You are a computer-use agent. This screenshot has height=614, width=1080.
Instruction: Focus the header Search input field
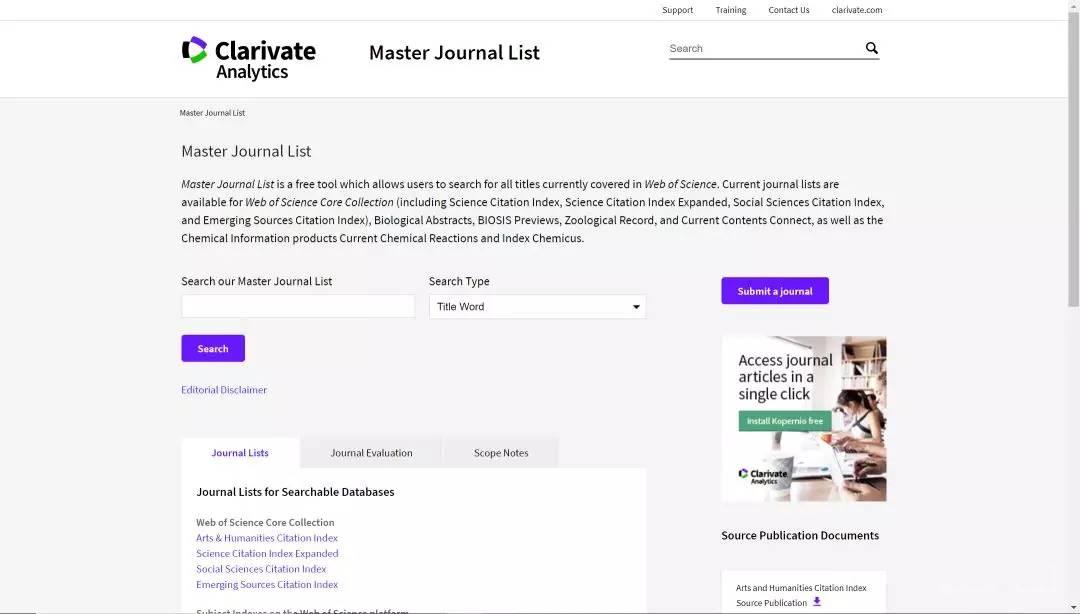pyautogui.click(x=765, y=48)
